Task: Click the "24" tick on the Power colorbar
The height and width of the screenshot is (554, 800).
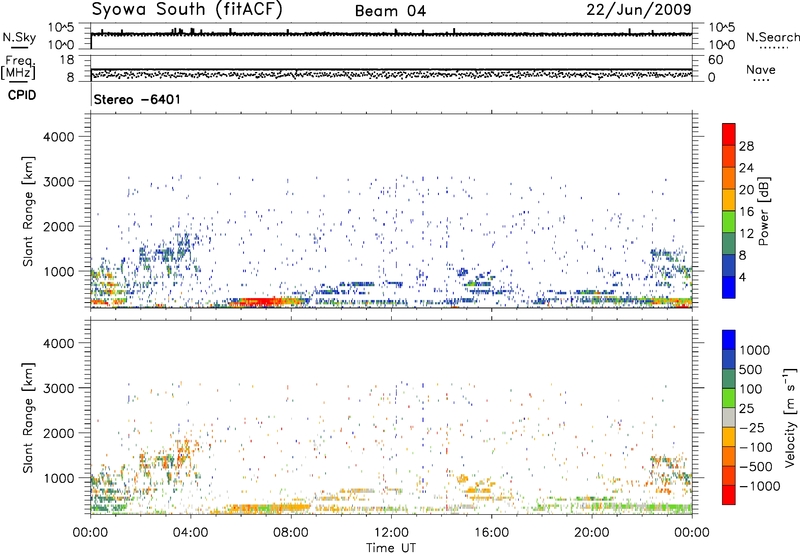Action: [746, 168]
